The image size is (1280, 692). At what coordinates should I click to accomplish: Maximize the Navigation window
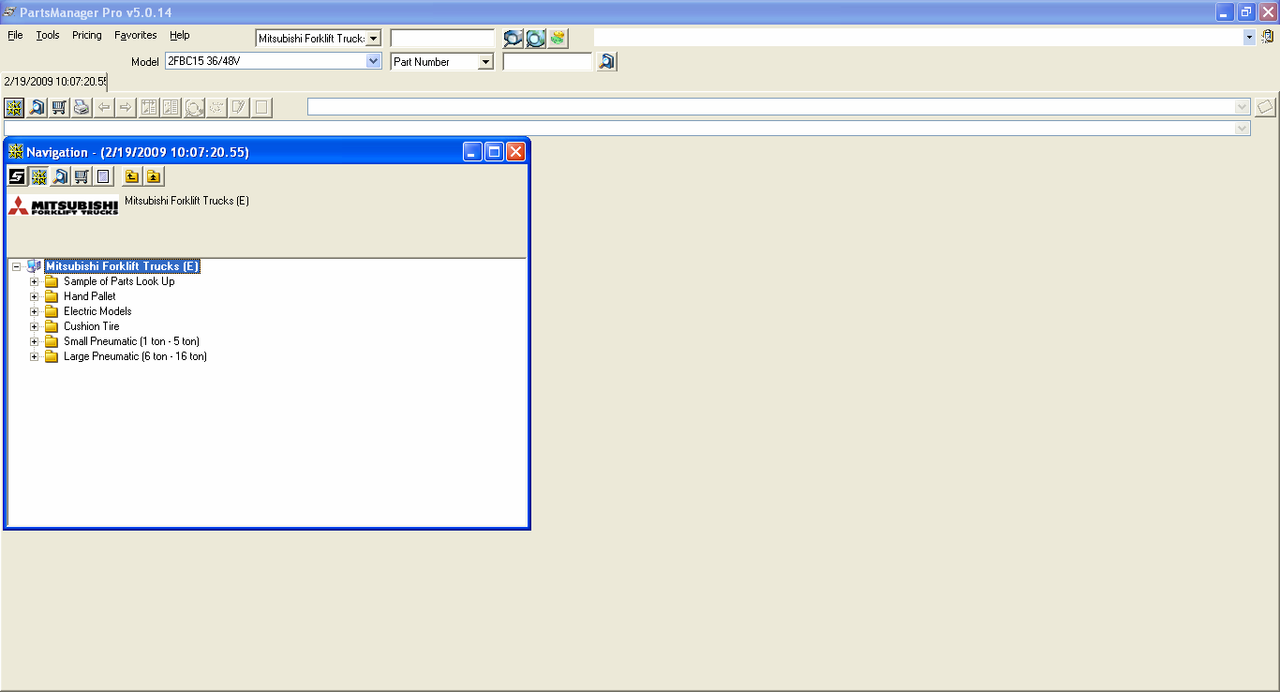[494, 152]
